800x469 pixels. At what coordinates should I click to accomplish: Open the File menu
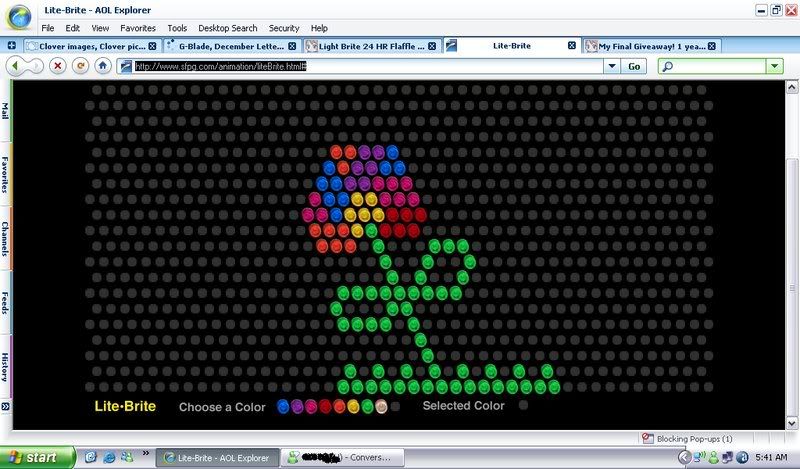48,28
